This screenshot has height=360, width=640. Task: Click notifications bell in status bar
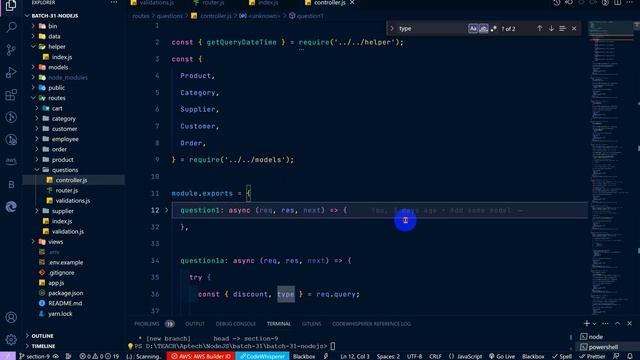pyautogui.click(x=630, y=356)
